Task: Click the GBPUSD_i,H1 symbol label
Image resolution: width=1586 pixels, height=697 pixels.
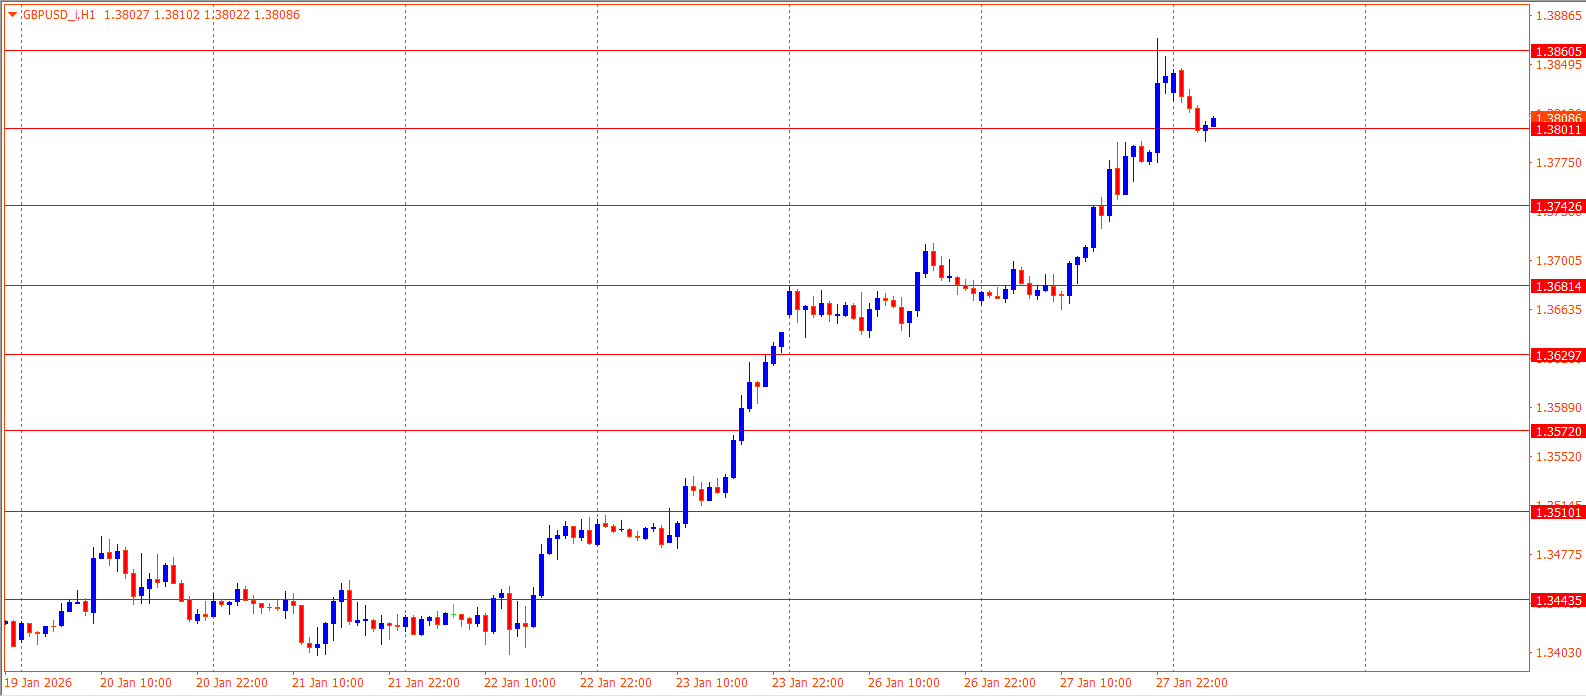Action: (59, 15)
